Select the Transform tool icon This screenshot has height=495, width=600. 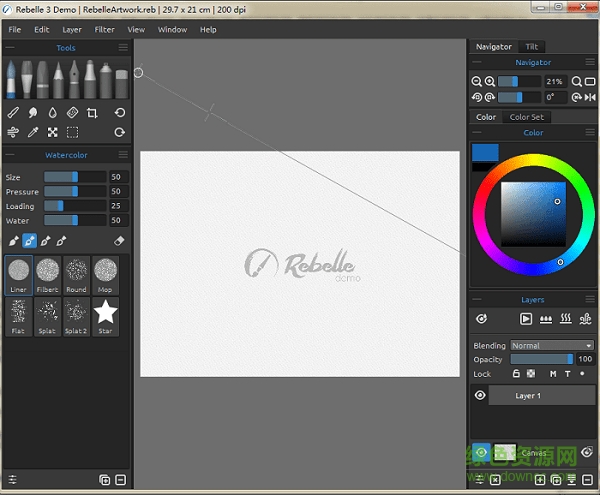(x=52, y=132)
